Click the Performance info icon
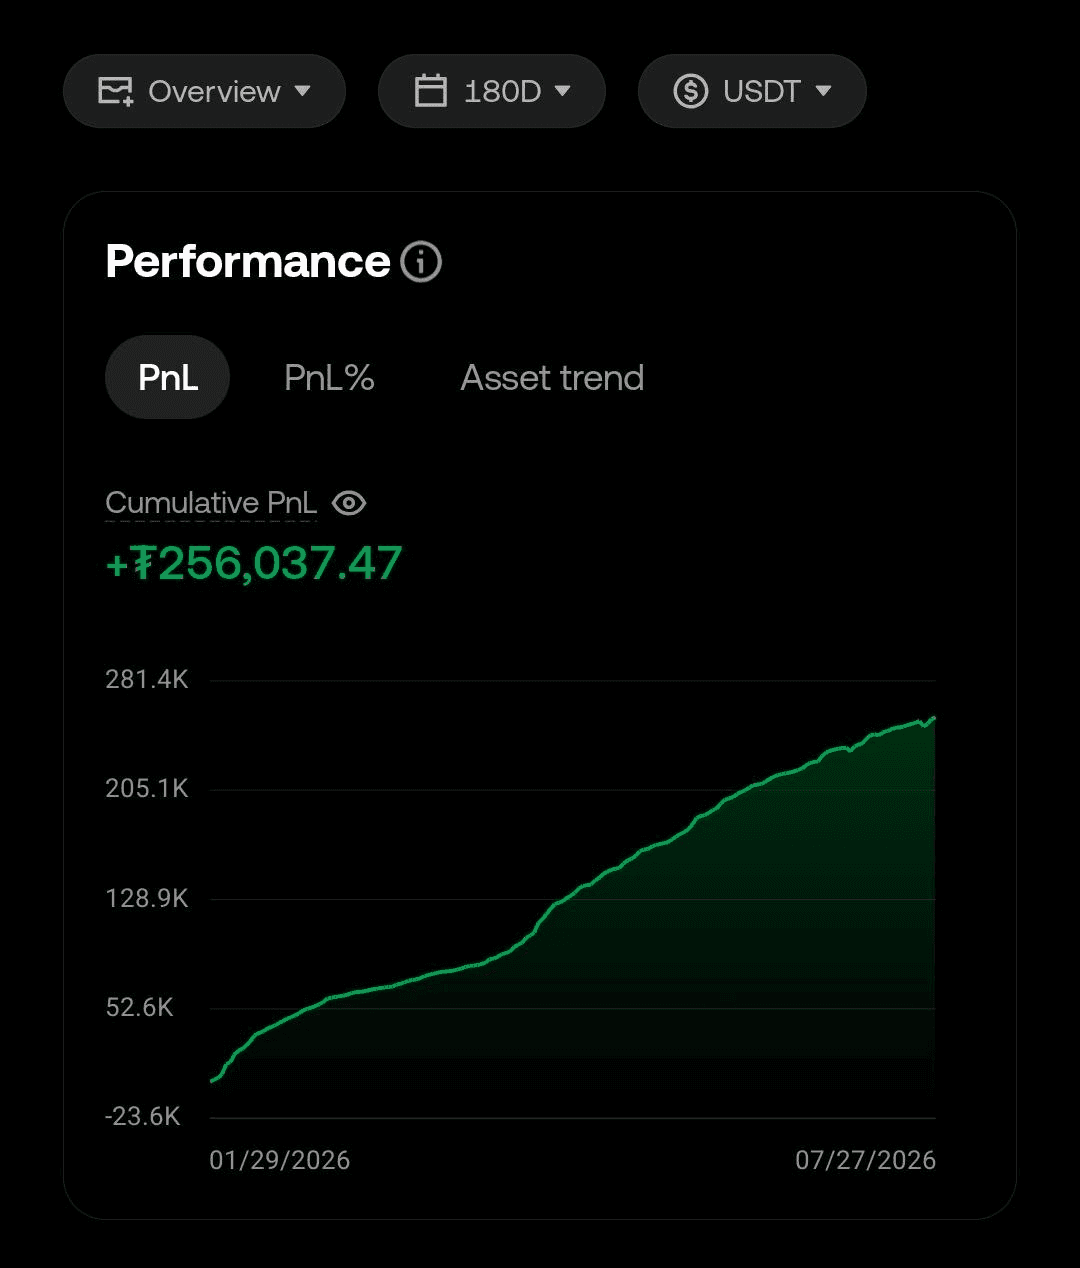Screen dimensions: 1080x1268 [x=421, y=262]
